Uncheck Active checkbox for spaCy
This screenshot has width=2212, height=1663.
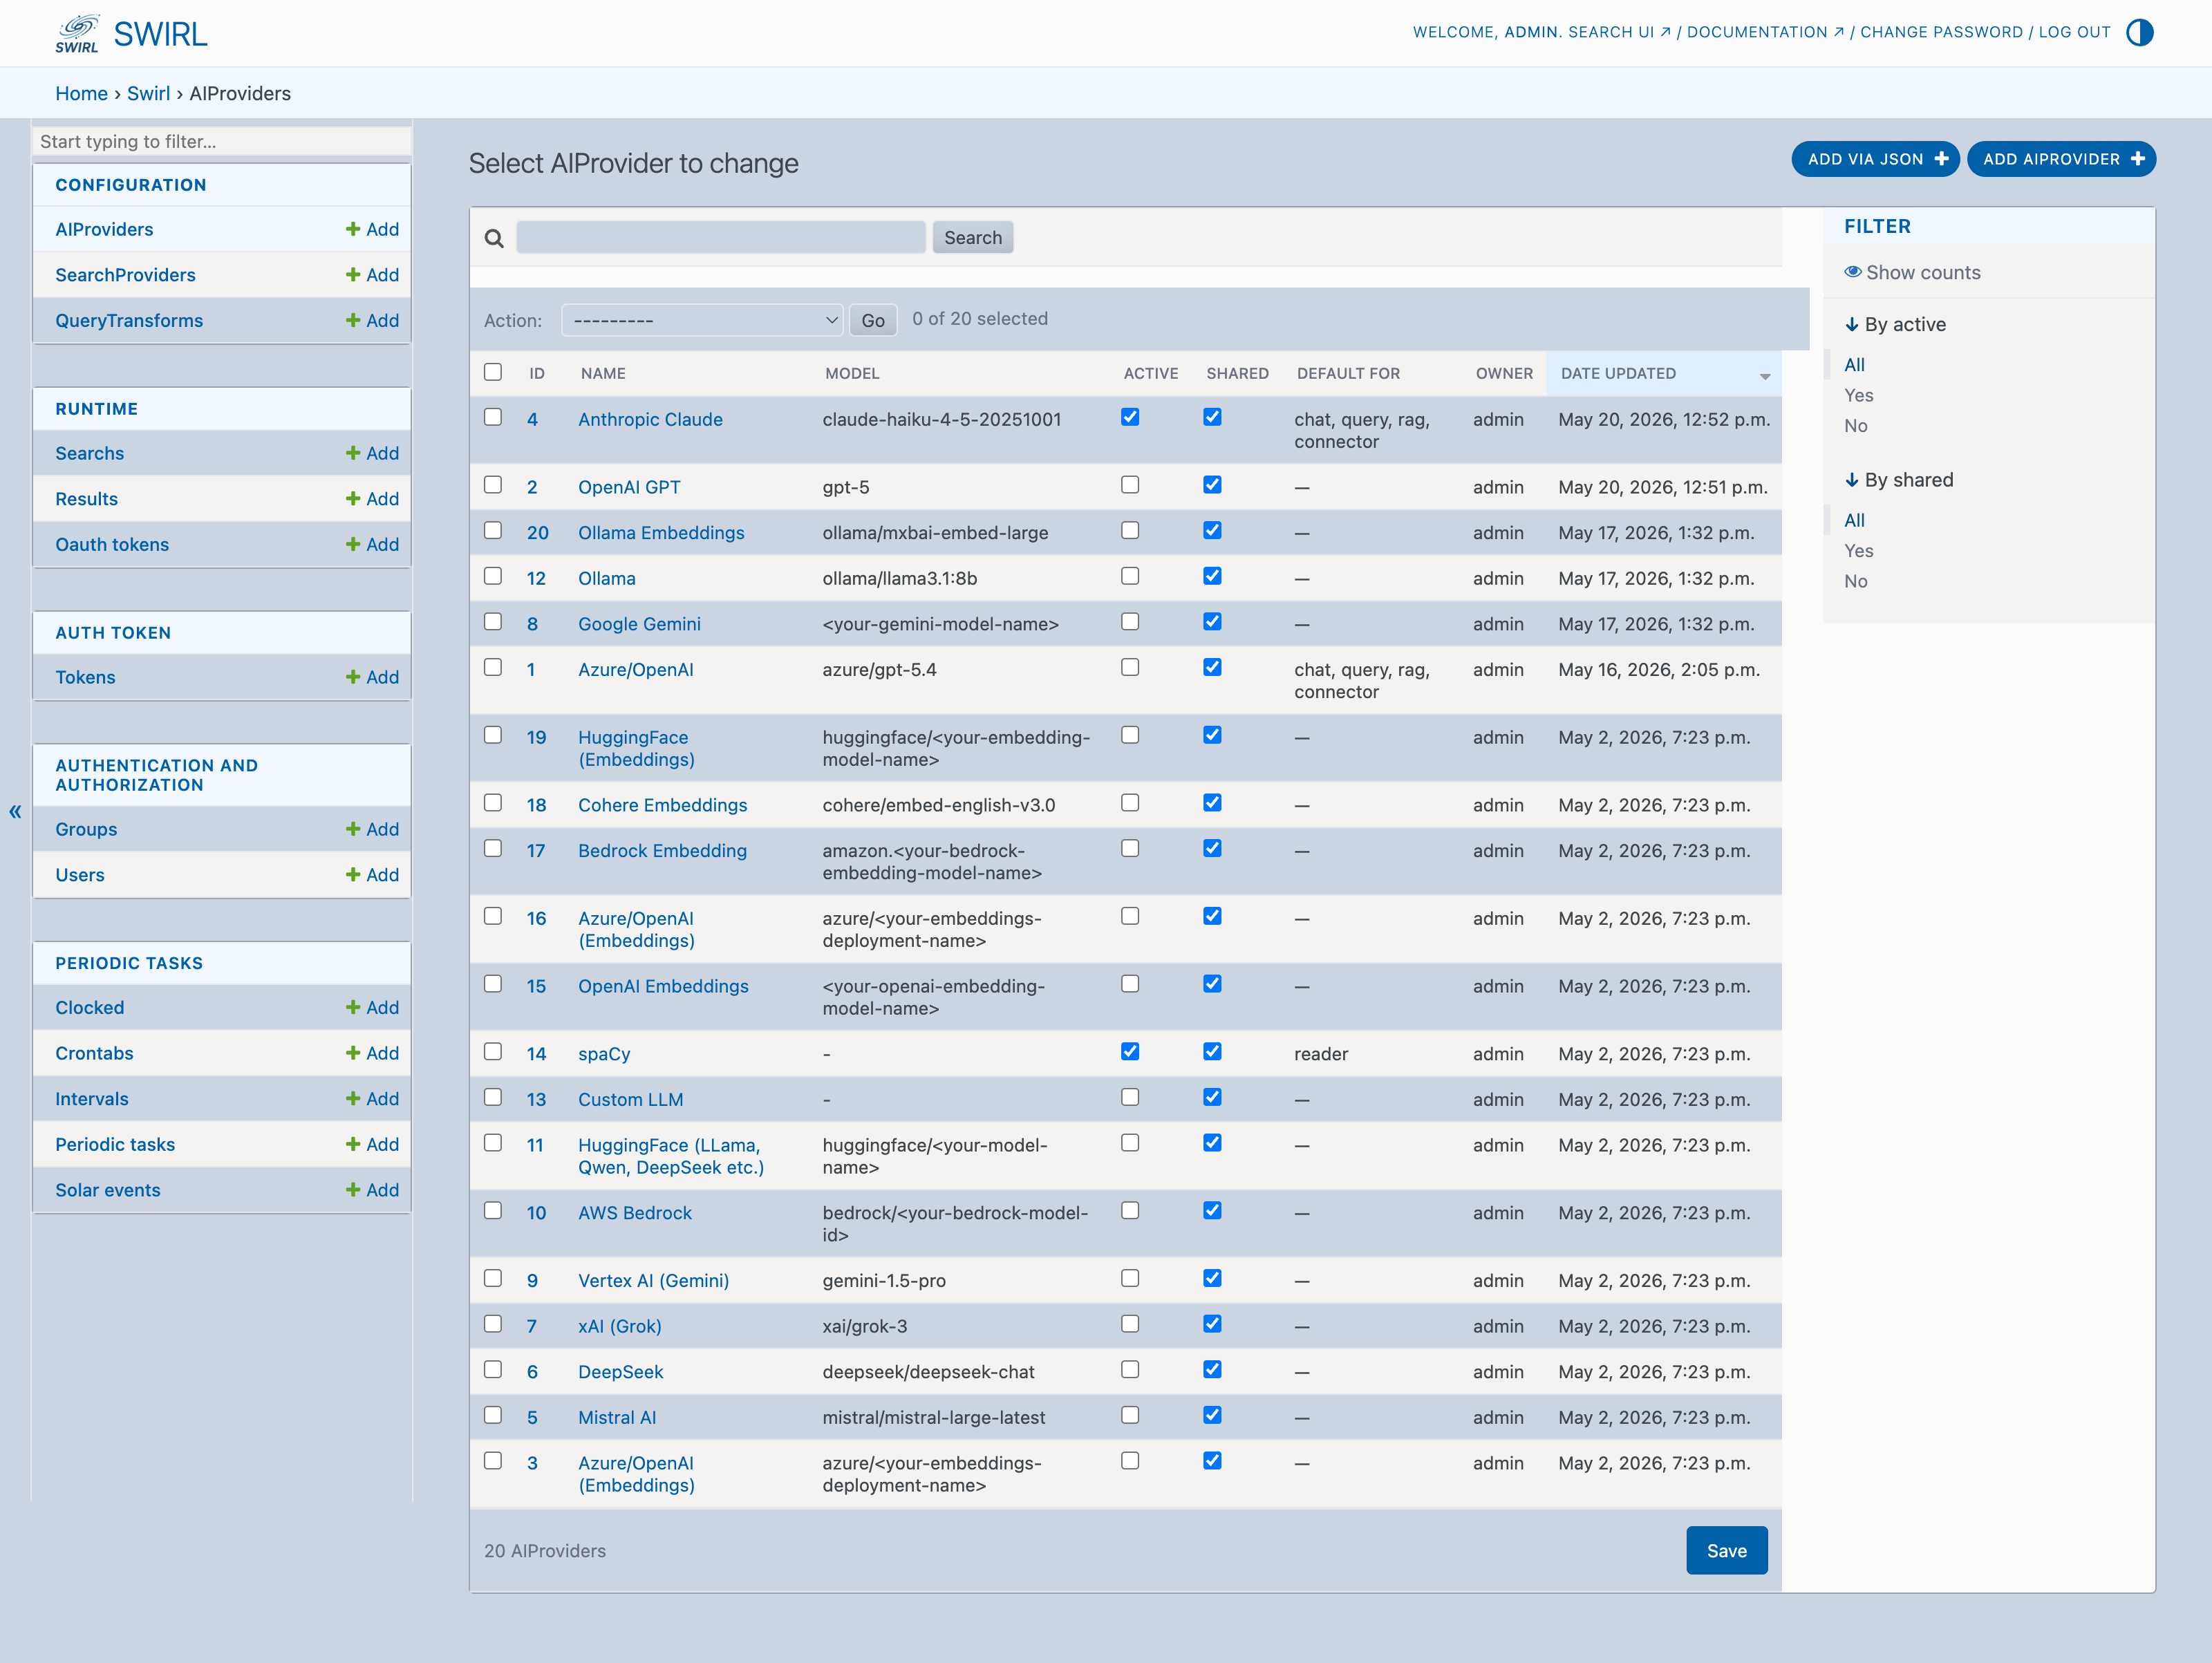pyautogui.click(x=1130, y=1051)
